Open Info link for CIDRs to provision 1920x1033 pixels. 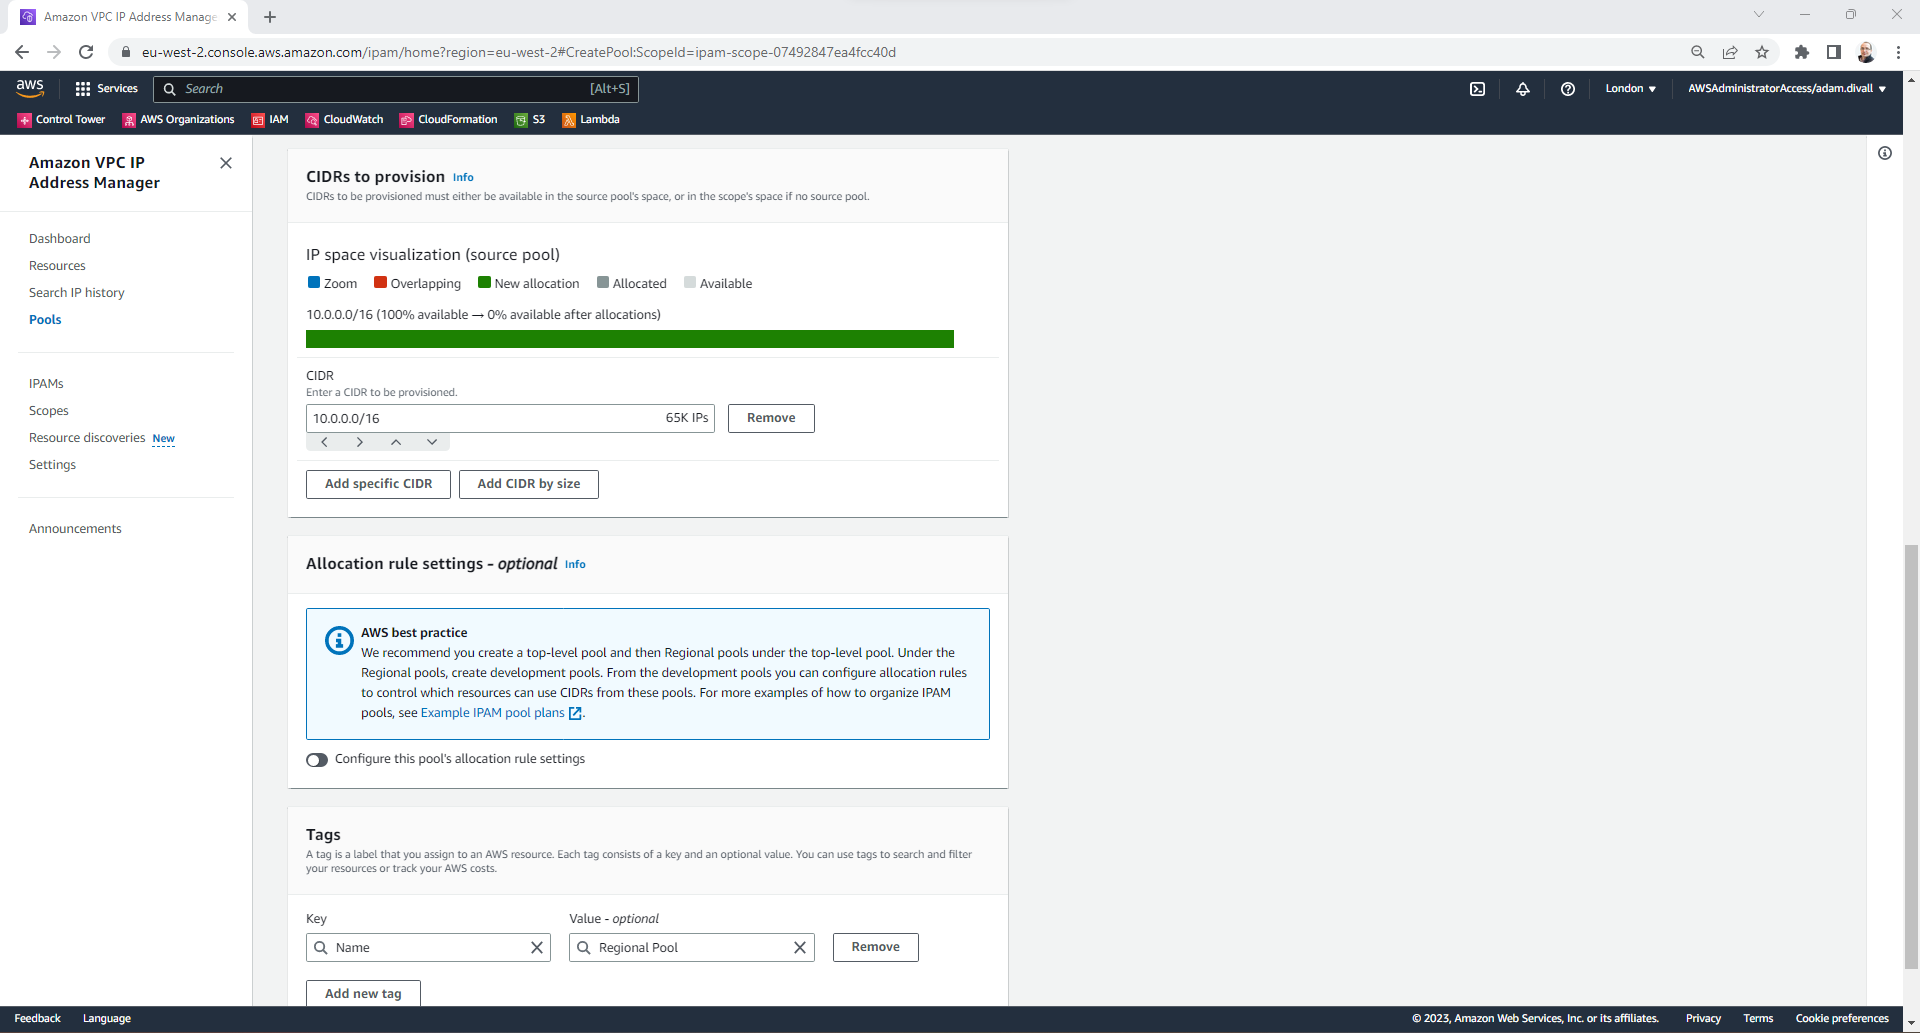coord(463,177)
